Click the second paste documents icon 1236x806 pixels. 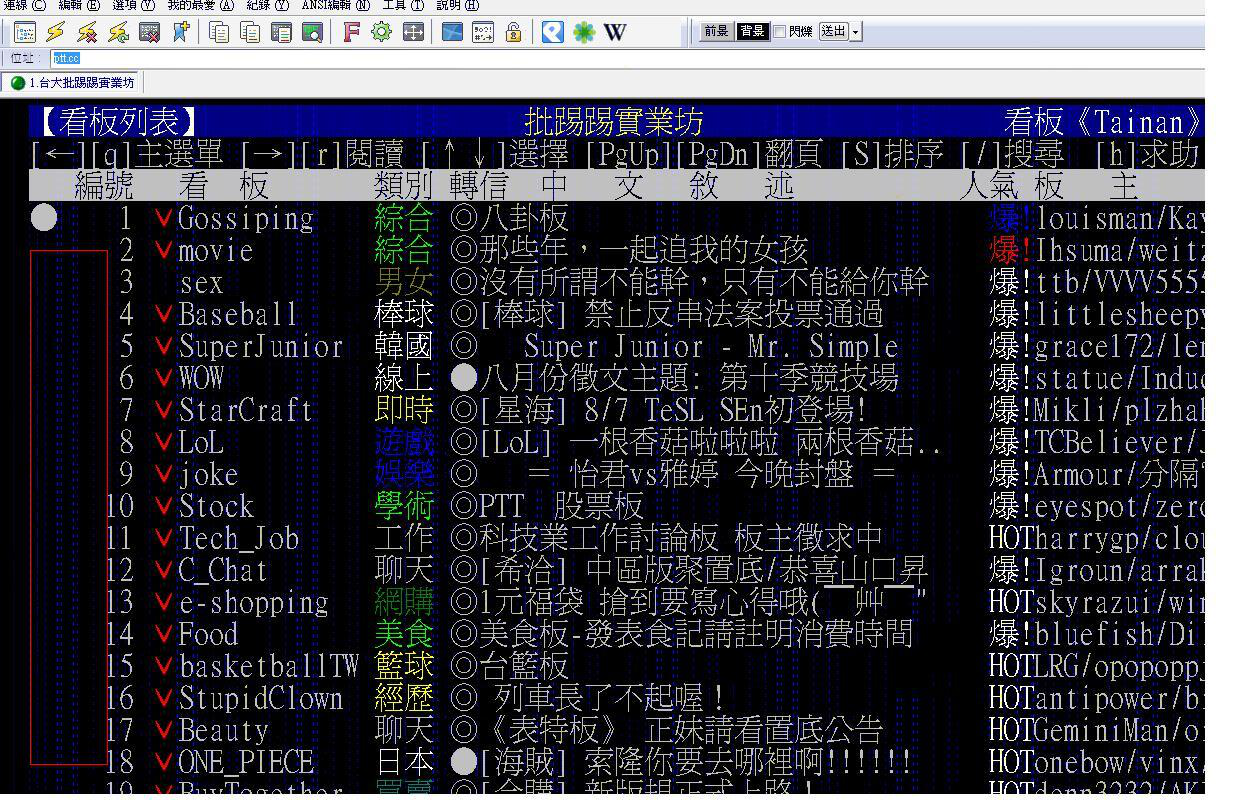coord(249,32)
